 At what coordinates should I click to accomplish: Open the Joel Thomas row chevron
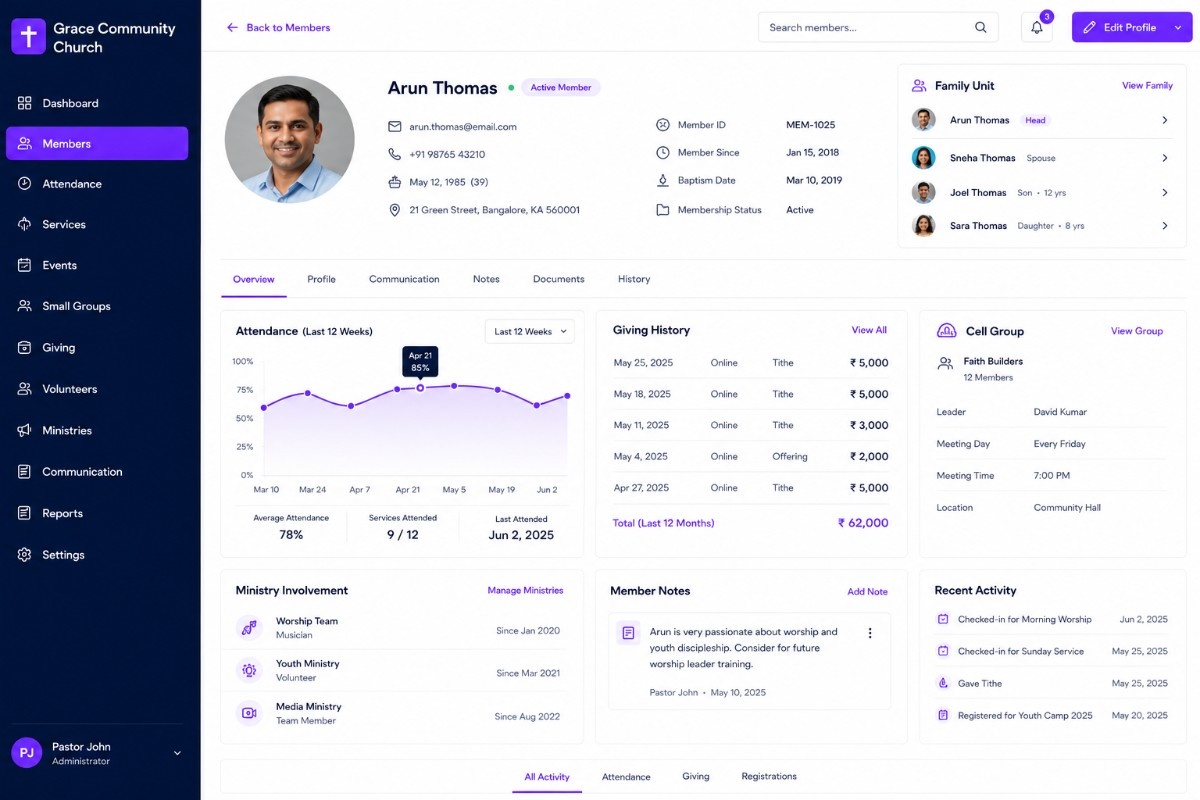point(1165,192)
